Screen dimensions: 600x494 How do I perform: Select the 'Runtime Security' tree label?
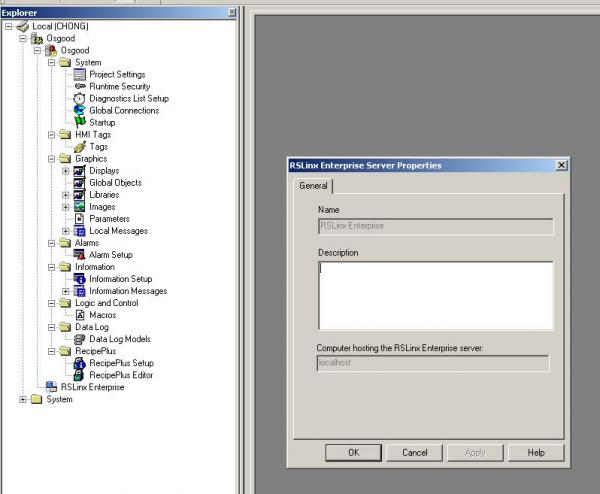120,86
